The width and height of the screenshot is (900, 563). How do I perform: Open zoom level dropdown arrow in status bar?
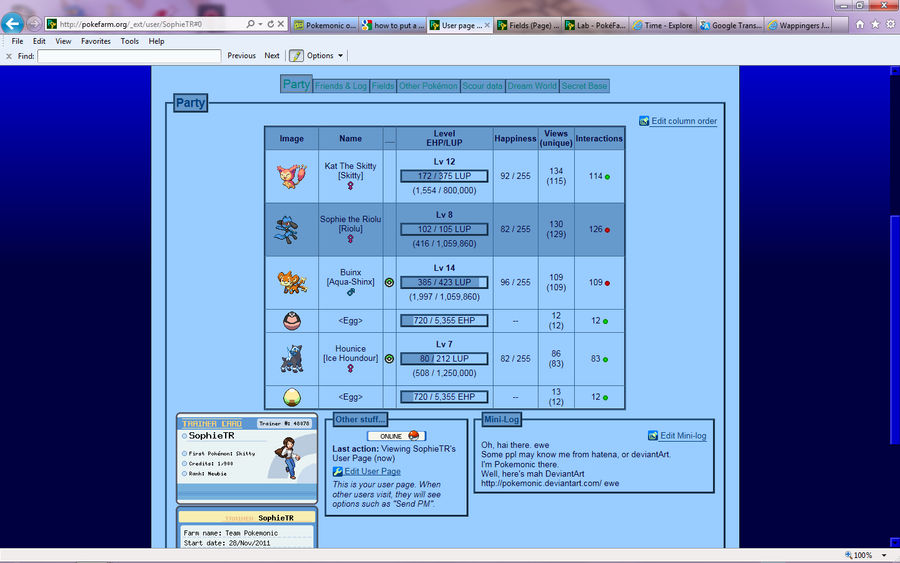pos(884,555)
